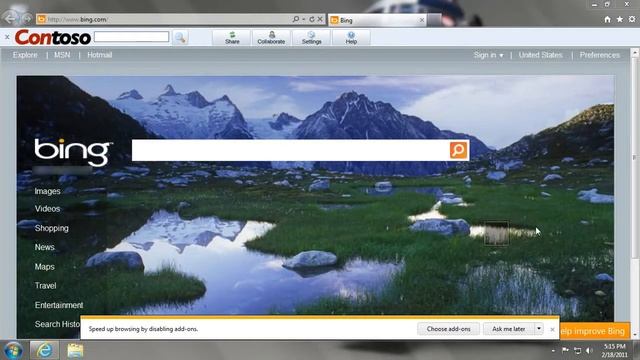Click the volume speaker tray icon
The height and width of the screenshot is (360, 640).
click(x=589, y=350)
